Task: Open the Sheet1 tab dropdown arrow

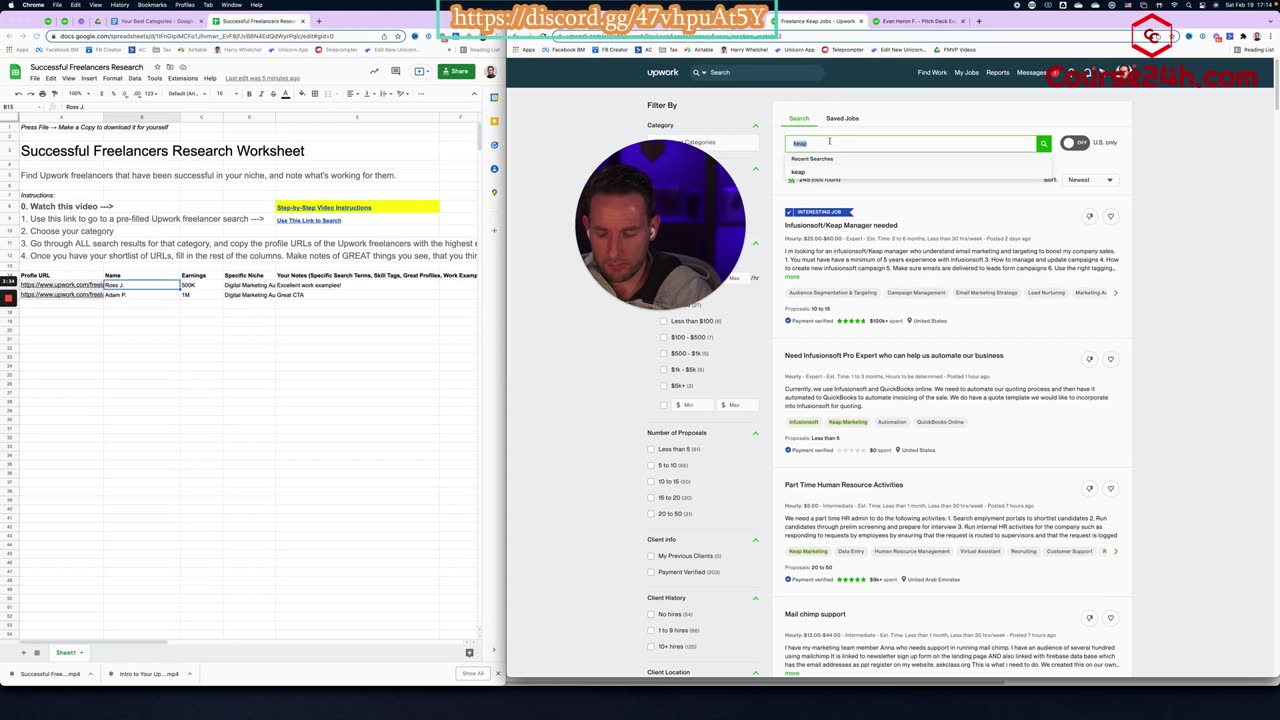Action: [81, 653]
